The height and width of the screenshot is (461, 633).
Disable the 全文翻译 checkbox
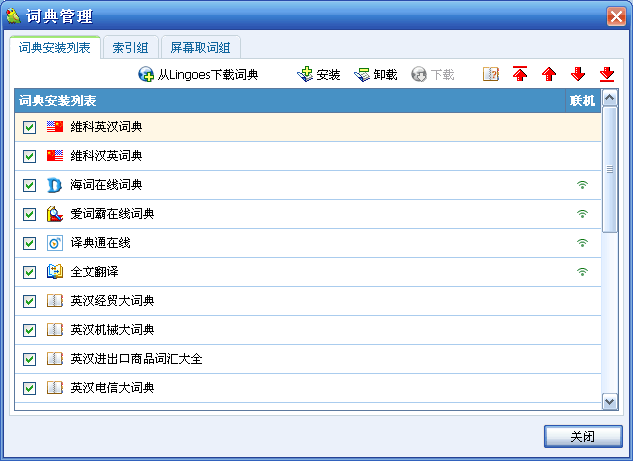[x=29, y=272]
